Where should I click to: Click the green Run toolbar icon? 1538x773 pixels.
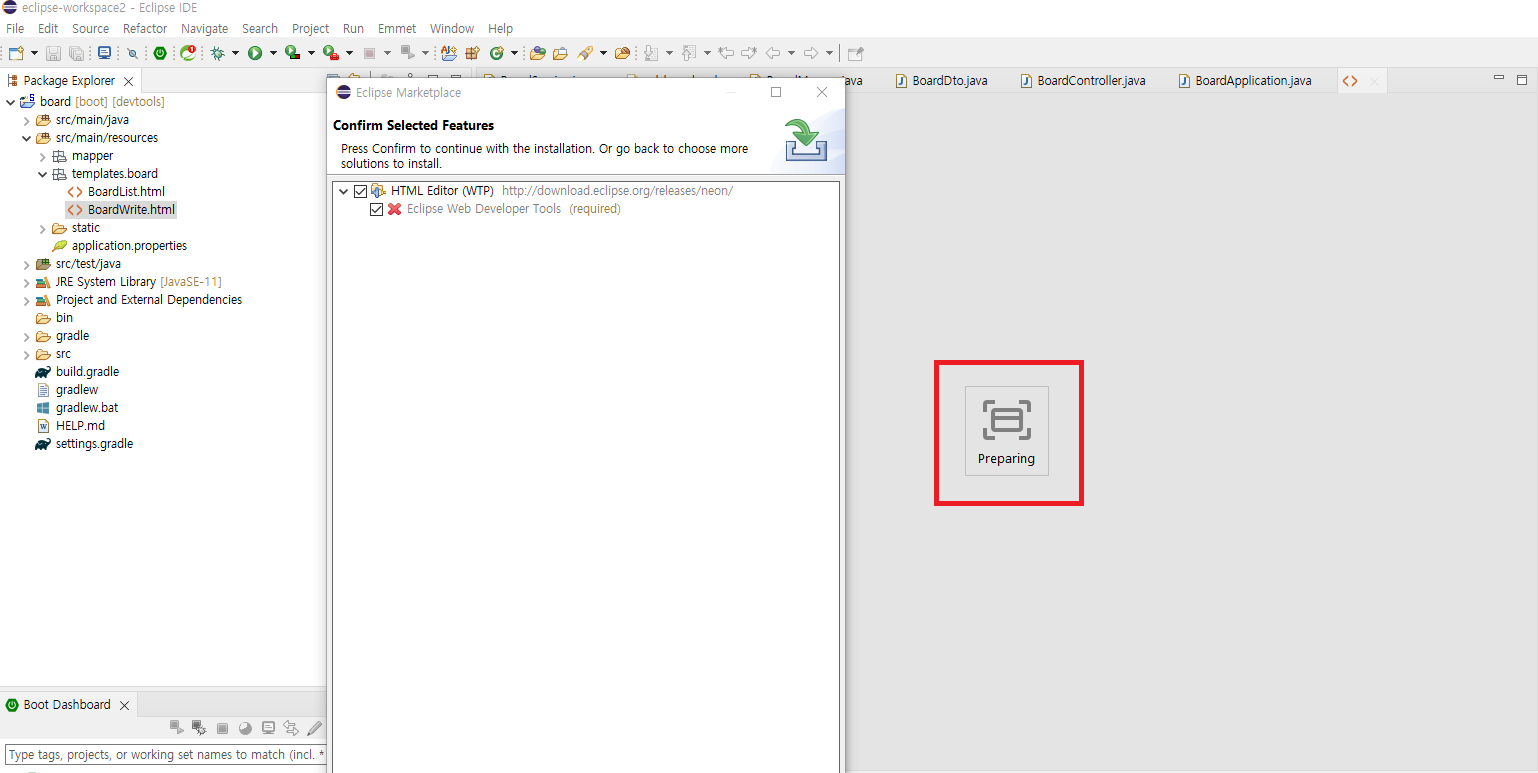255,53
